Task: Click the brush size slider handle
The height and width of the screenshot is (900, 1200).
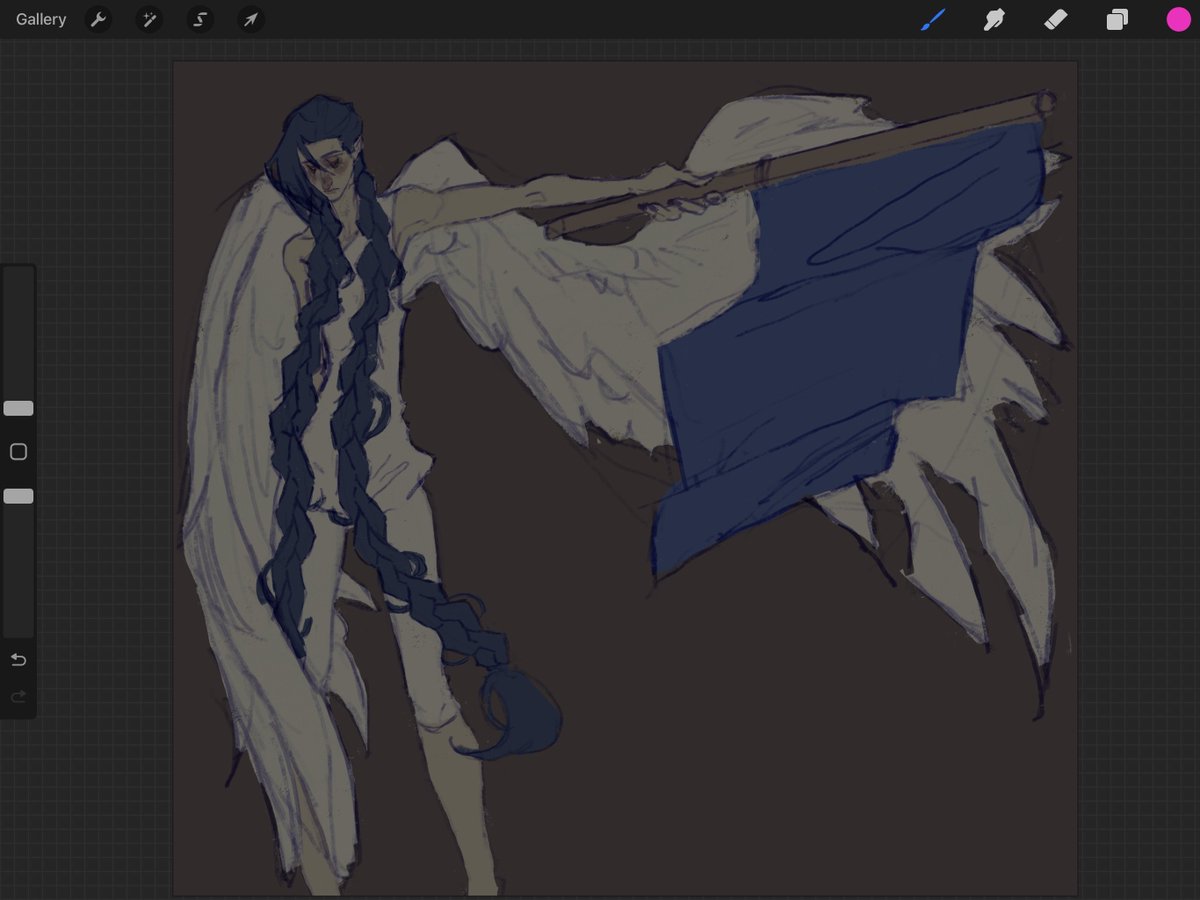Action: 18,408
